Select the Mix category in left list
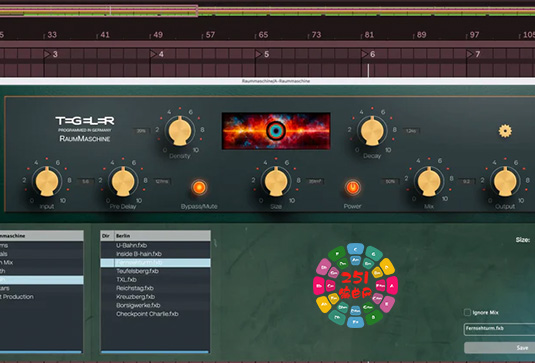The image size is (535, 363). [42, 262]
